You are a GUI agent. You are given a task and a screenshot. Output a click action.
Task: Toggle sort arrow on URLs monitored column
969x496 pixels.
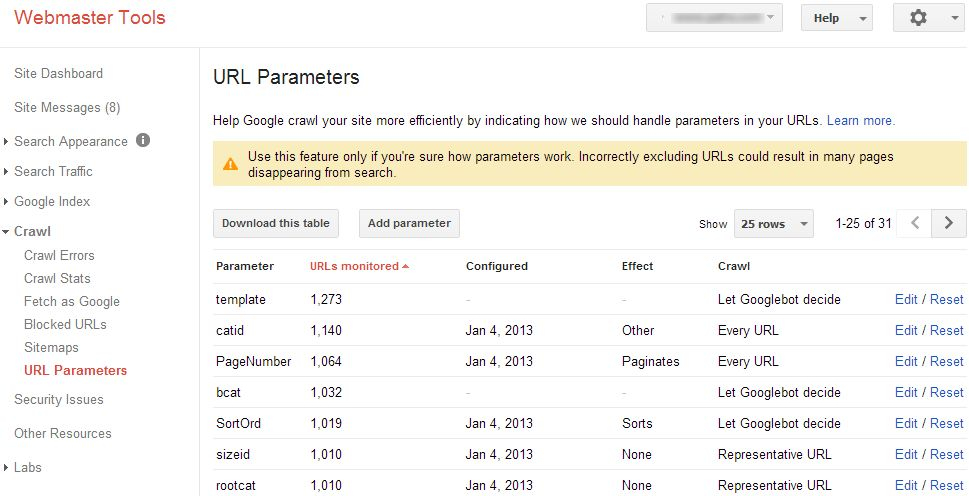click(x=406, y=266)
